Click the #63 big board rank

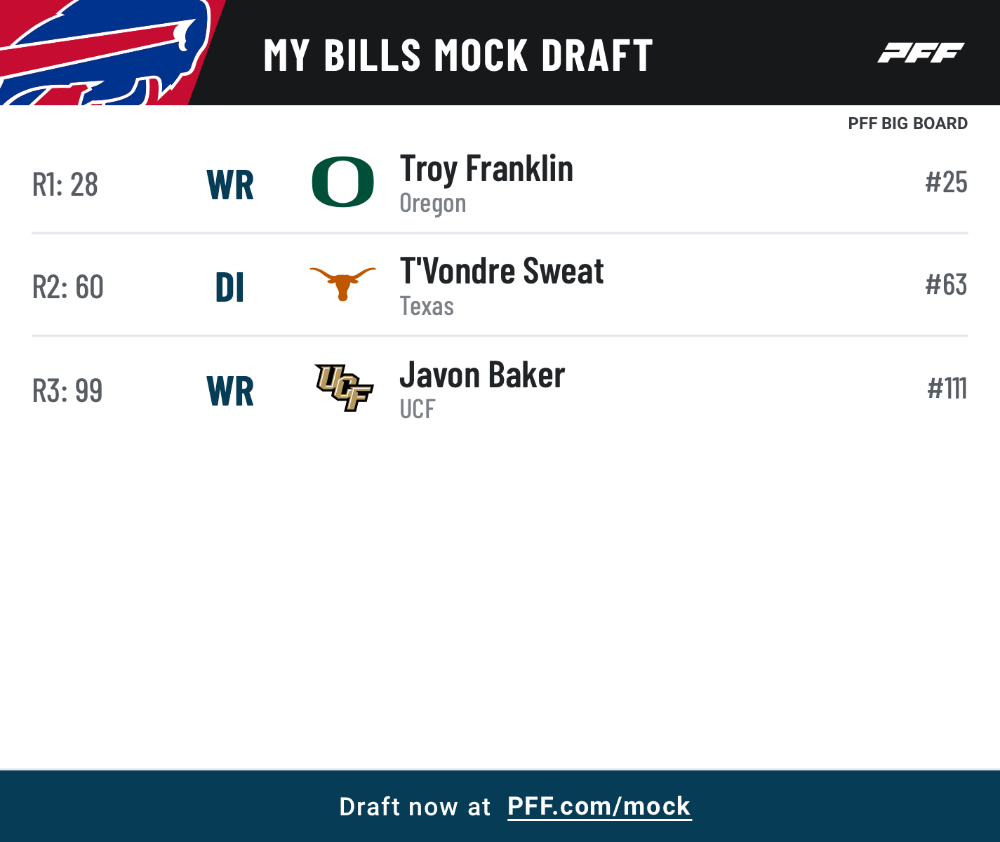click(946, 284)
